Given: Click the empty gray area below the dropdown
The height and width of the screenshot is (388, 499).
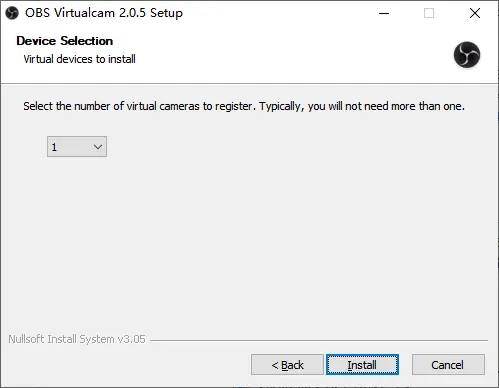Looking at the screenshot, I should [x=247, y=240].
